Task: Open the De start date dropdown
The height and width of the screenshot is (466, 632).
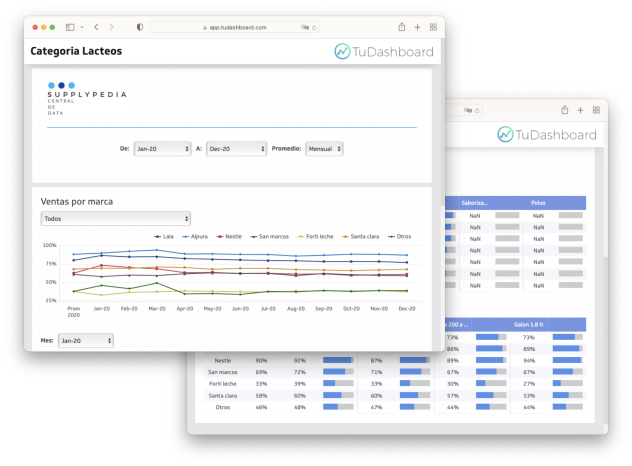Action: (x=162, y=148)
